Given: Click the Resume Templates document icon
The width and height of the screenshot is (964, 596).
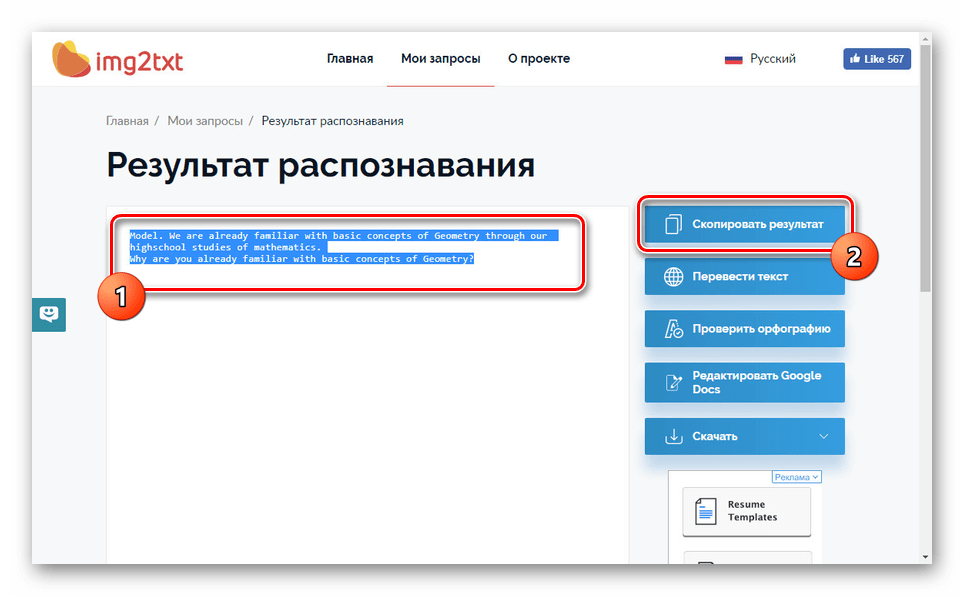Looking at the screenshot, I should 706,512.
